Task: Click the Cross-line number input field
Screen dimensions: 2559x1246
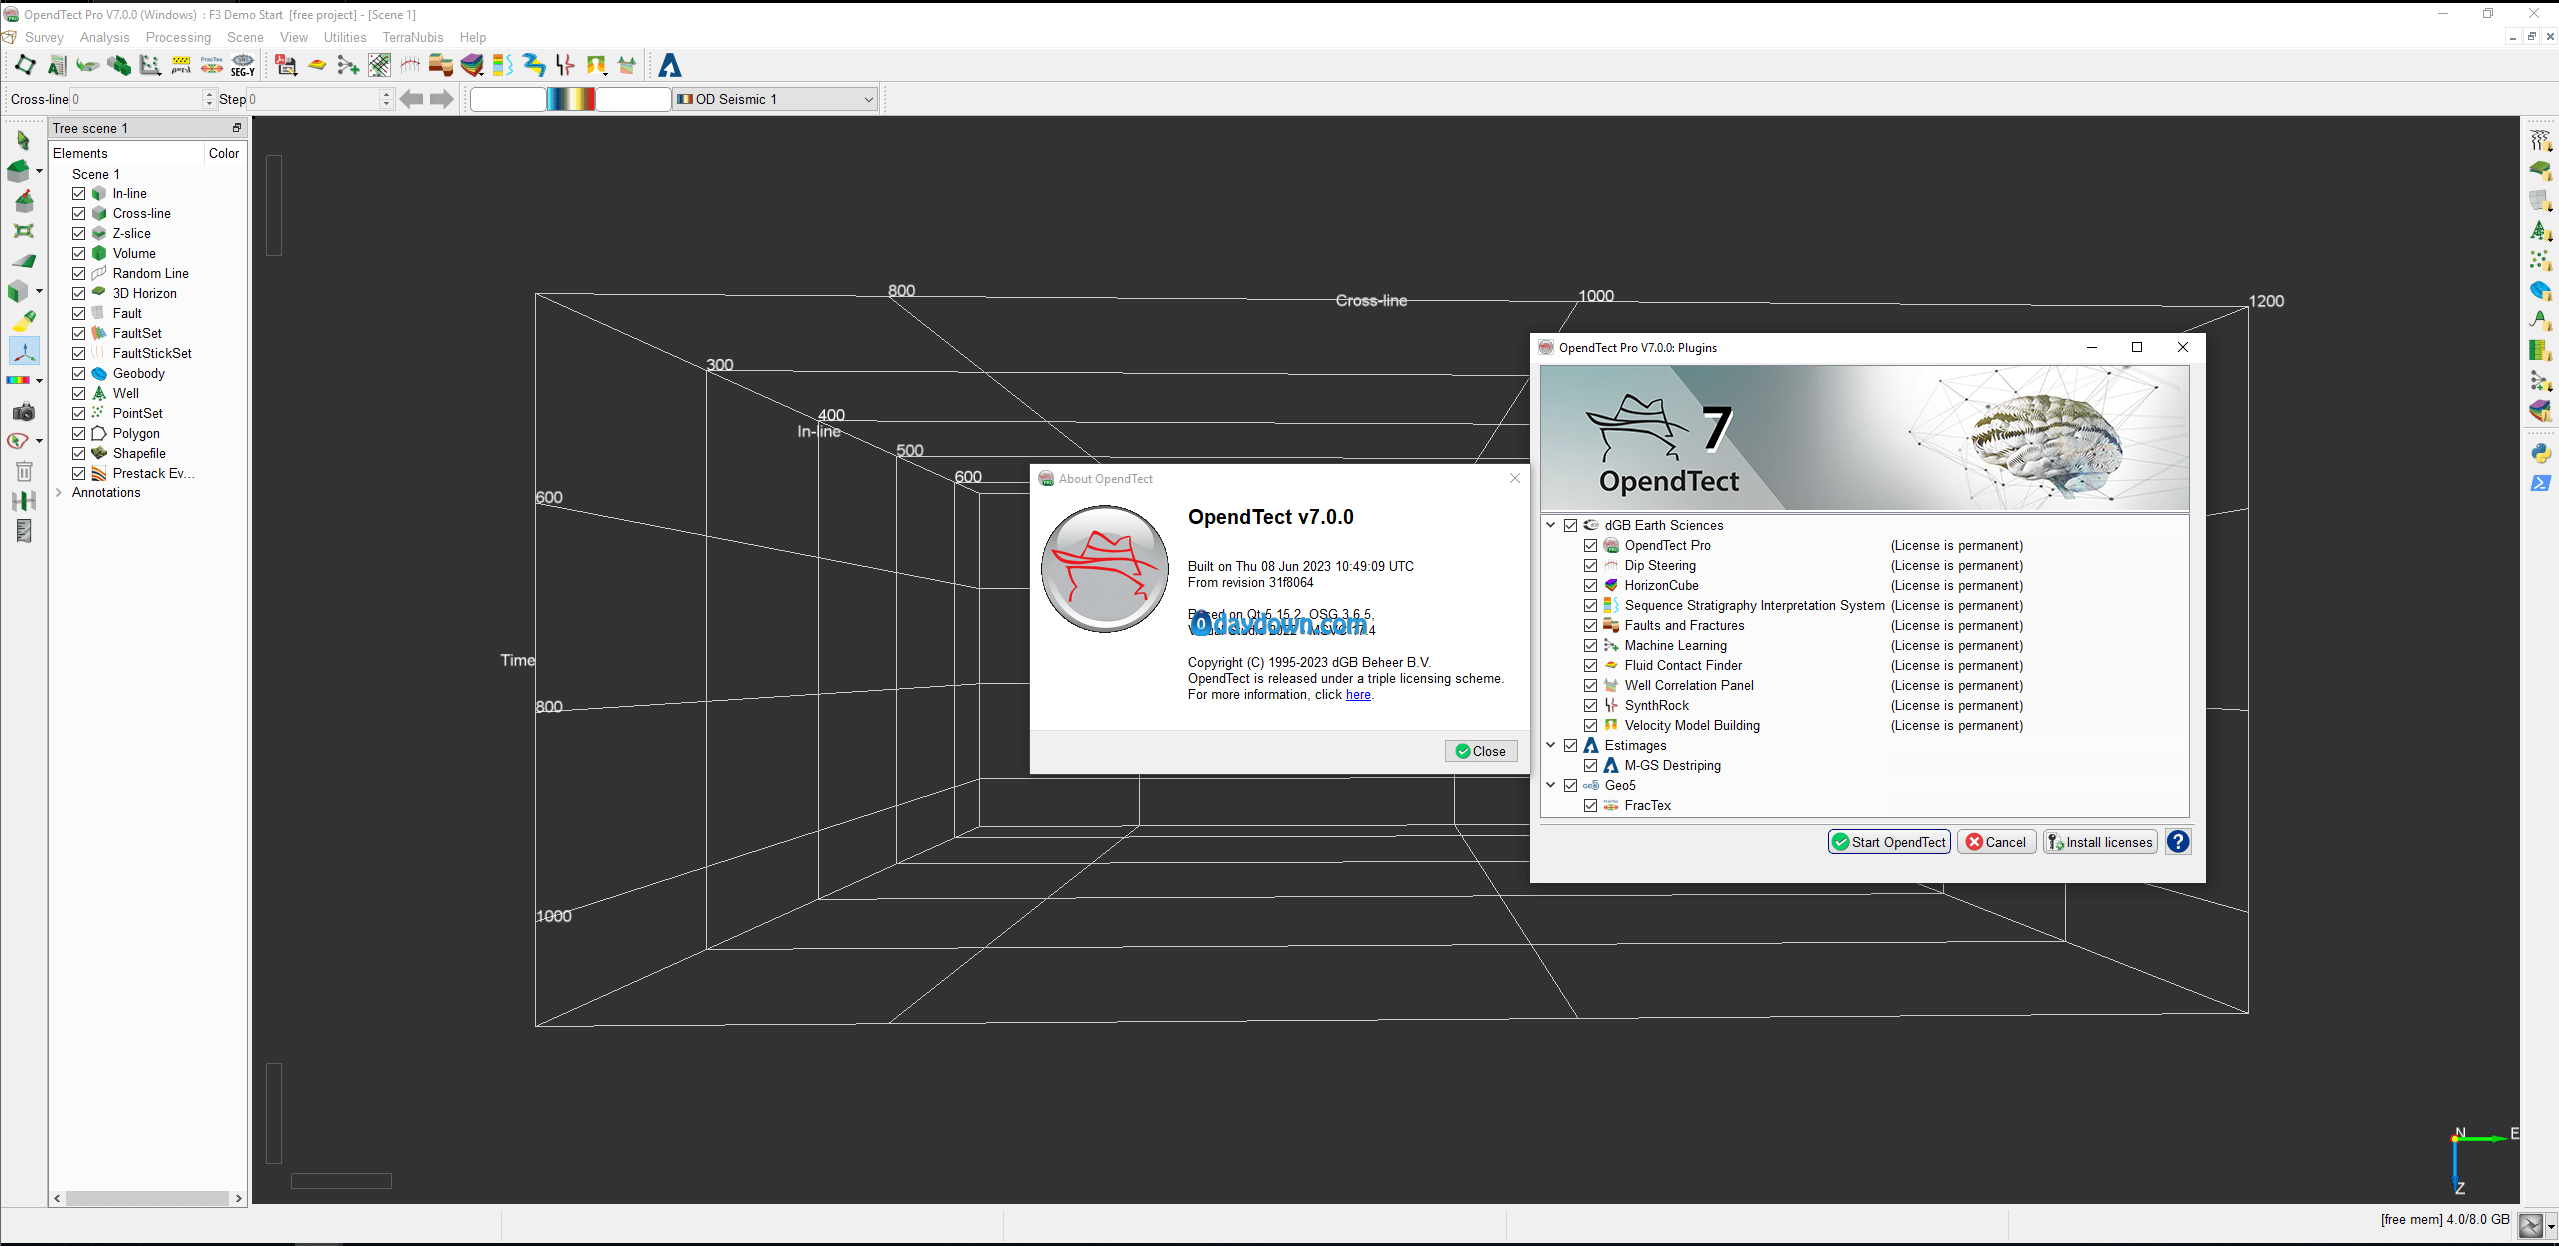Action: click(136, 99)
